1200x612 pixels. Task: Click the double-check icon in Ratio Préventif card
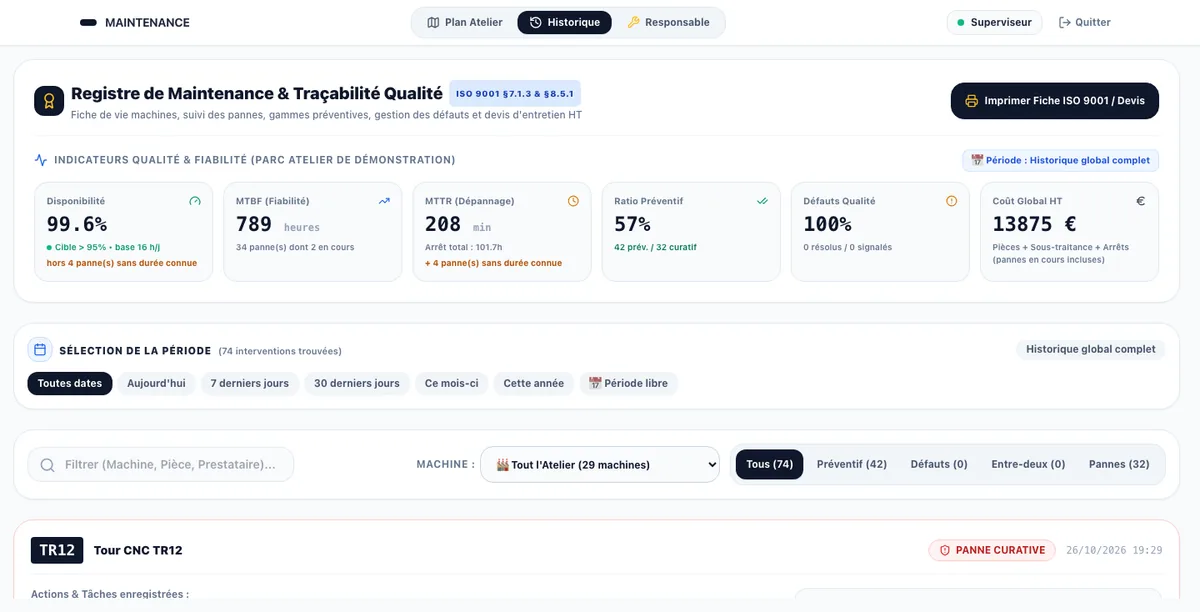click(762, 201)
